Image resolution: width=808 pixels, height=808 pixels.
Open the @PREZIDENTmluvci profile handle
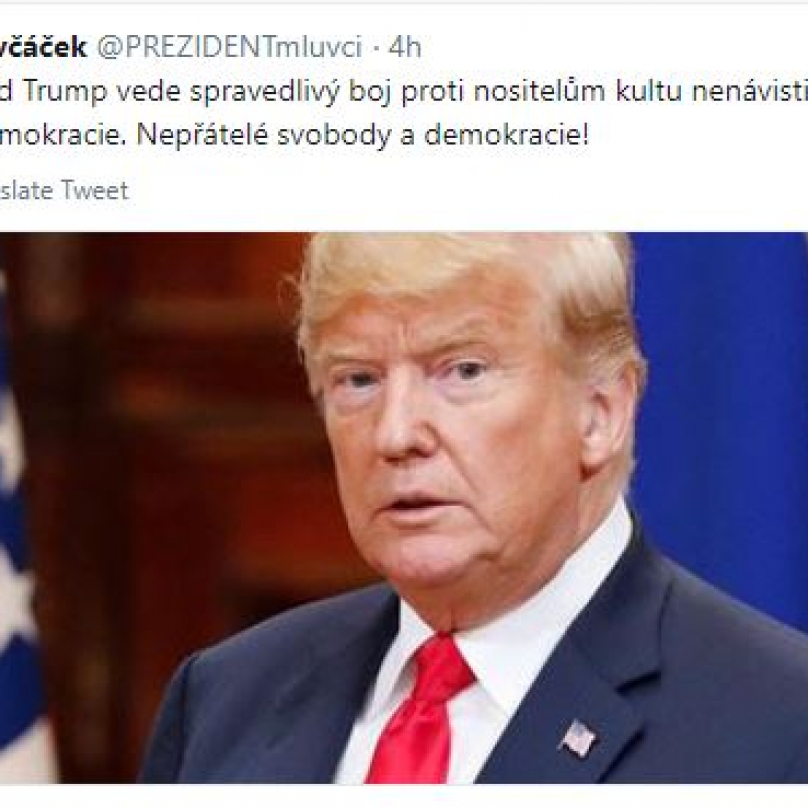(x=230, y=48)
